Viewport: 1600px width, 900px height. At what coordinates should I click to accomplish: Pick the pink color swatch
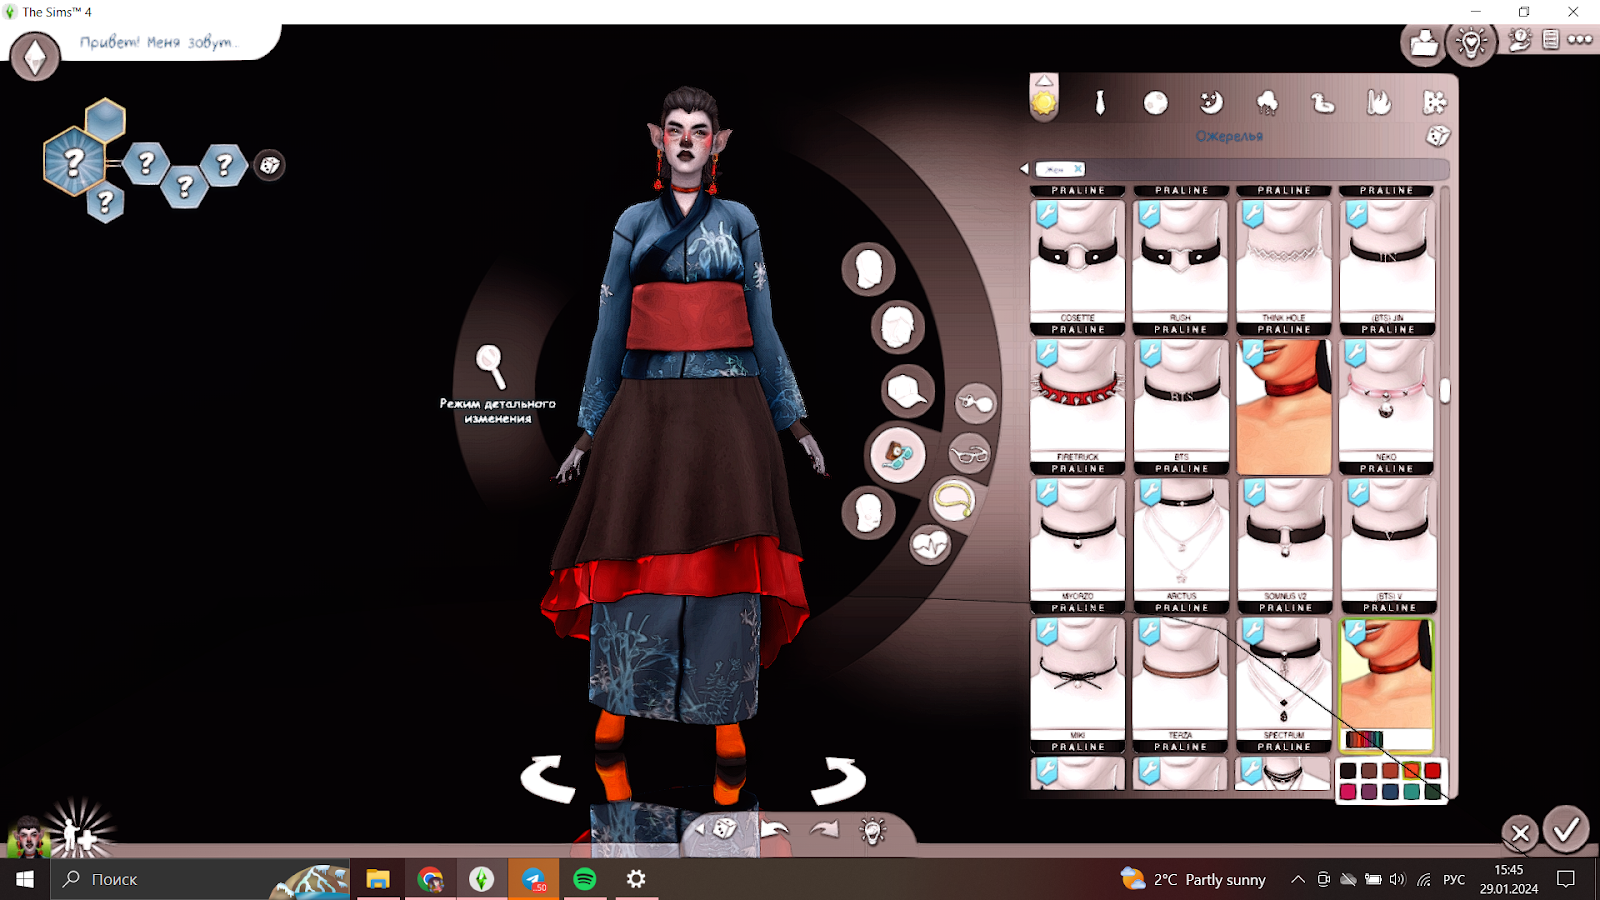[x=1348, y=791]
